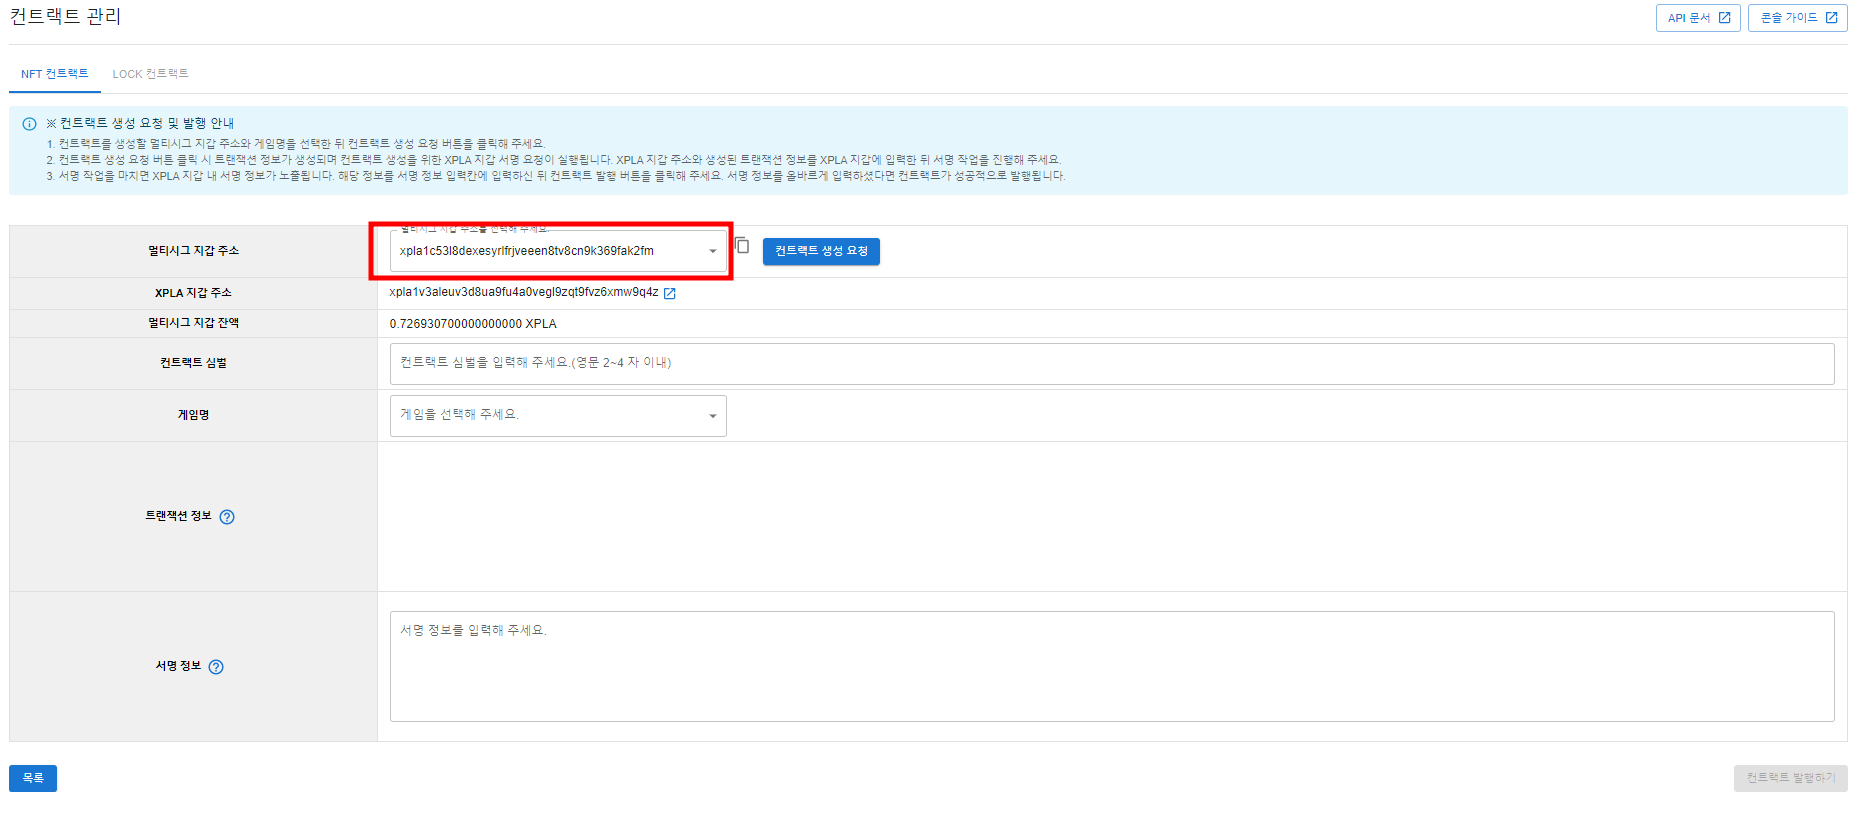Open the XPLA wallet address external link icon
Viewport: 1860px width, 813px height.
click(670, 294)
